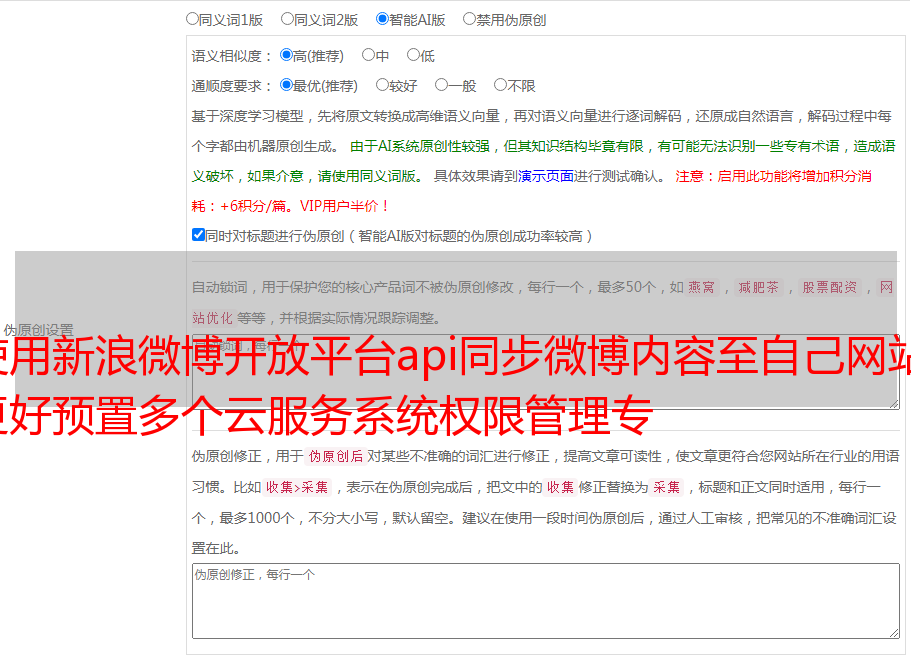Screen dimensions: 911x658
Task: Set 通顺度要求 to 较好
Action: 382,85
